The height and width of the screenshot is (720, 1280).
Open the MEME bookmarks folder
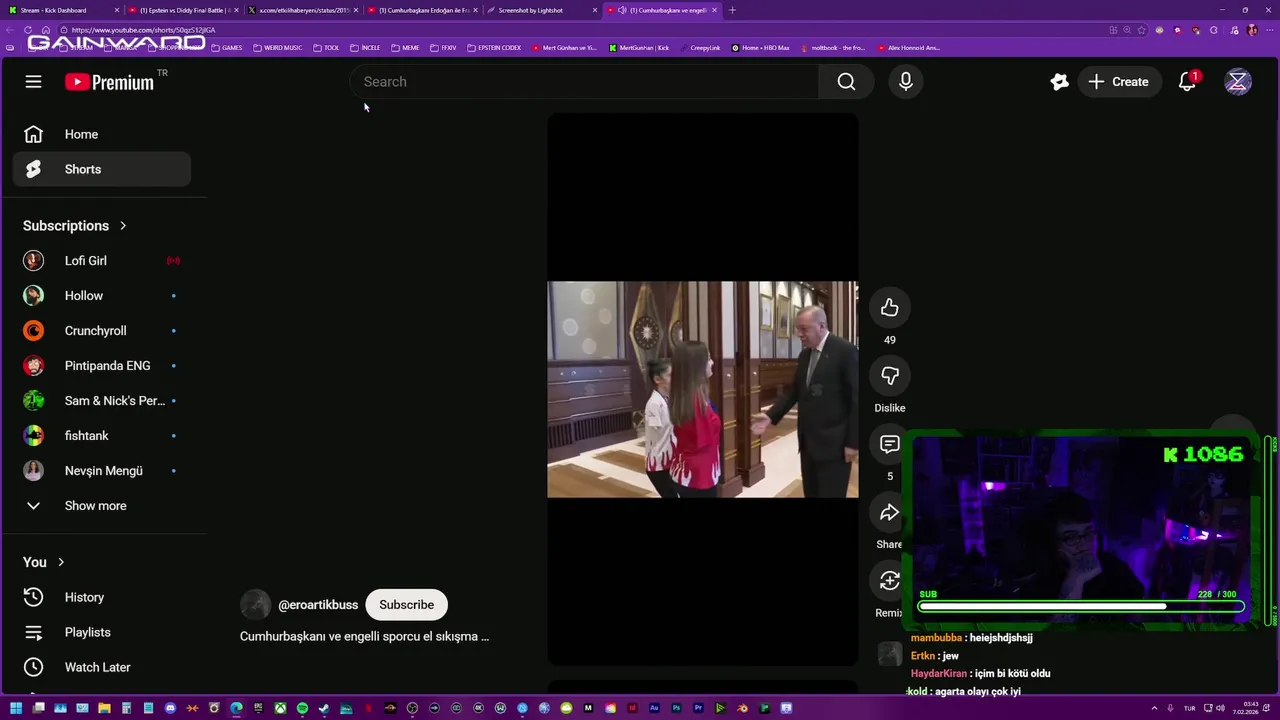[405, 48]
